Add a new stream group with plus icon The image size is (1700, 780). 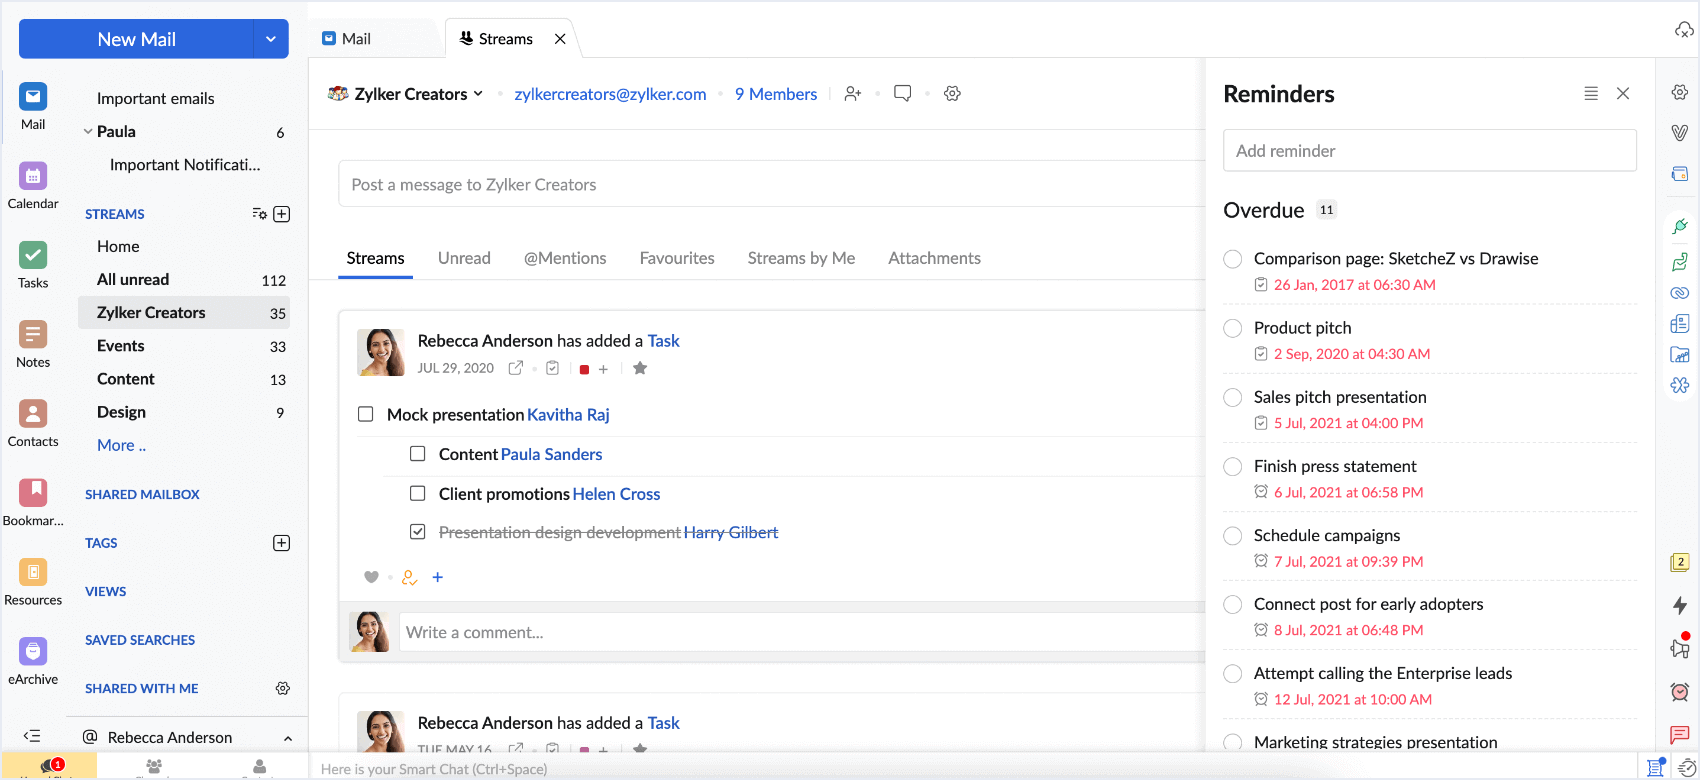coord(282,214)
